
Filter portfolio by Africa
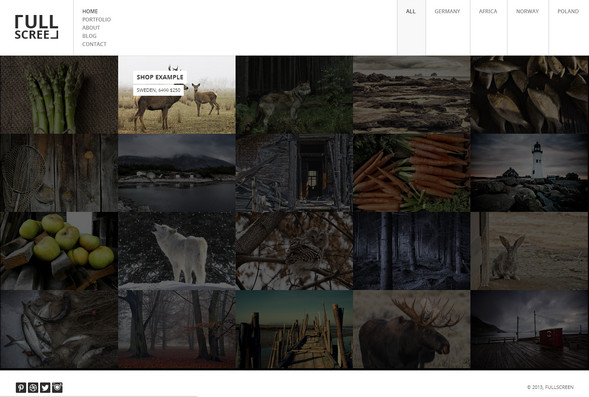[x=488, y=11]
